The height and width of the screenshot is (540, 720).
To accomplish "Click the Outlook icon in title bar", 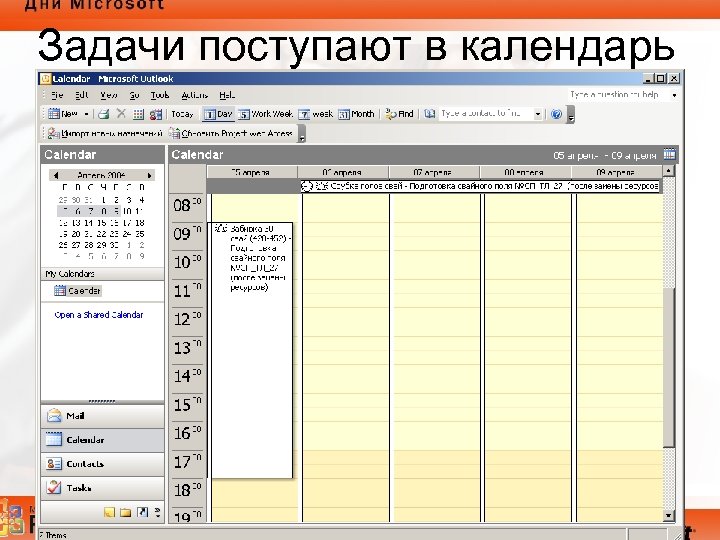I will (x=45, y=79).
